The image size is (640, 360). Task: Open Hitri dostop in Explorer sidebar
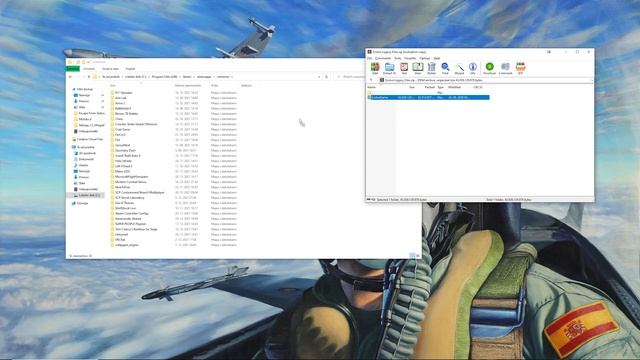84,89
